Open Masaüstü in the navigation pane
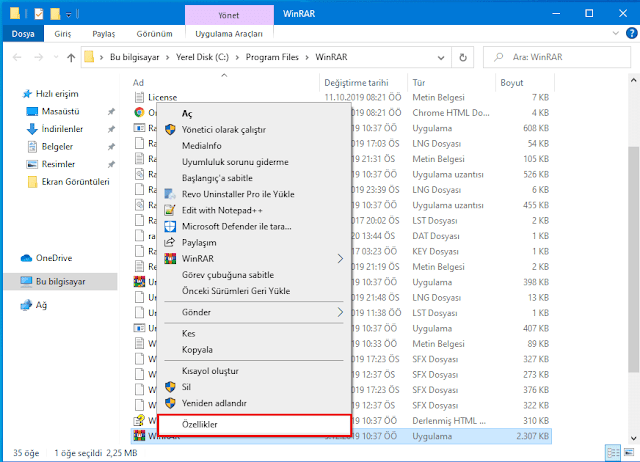Viewport: 640px width, 462px height. [x=60, y=111]
